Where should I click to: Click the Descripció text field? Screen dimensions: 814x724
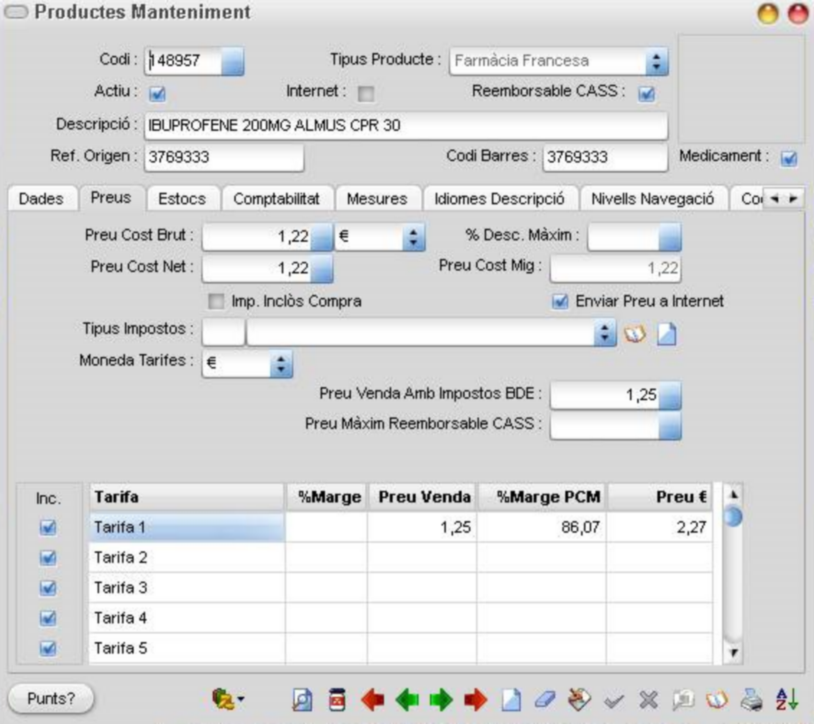405,126
